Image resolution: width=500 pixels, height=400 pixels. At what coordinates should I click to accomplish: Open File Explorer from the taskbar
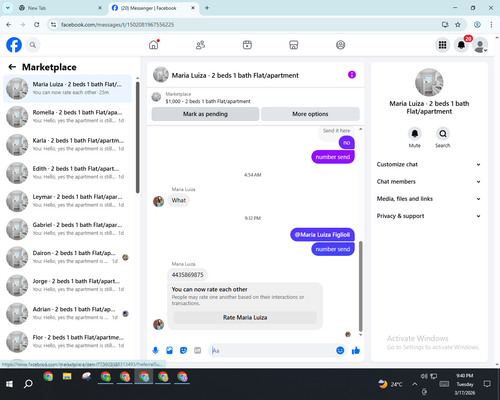(x=67, y=377)
